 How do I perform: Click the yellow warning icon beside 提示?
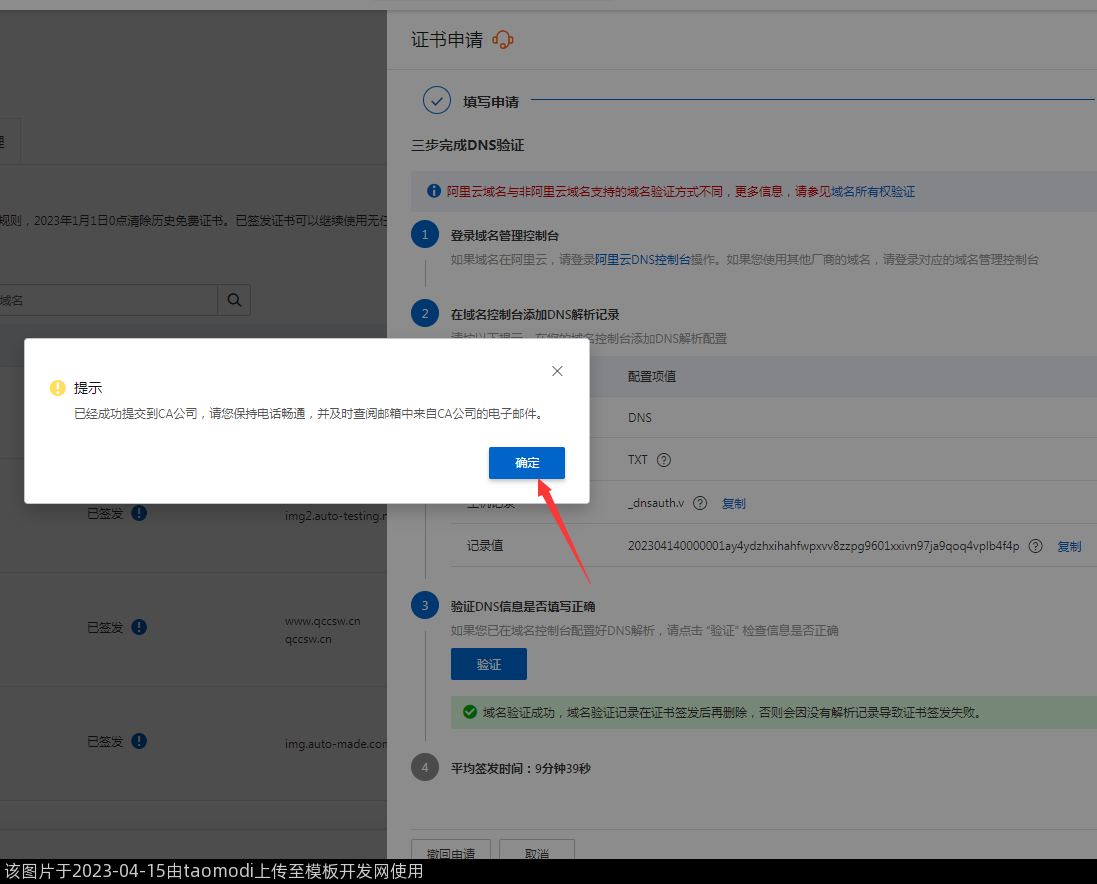click(58, 388)
